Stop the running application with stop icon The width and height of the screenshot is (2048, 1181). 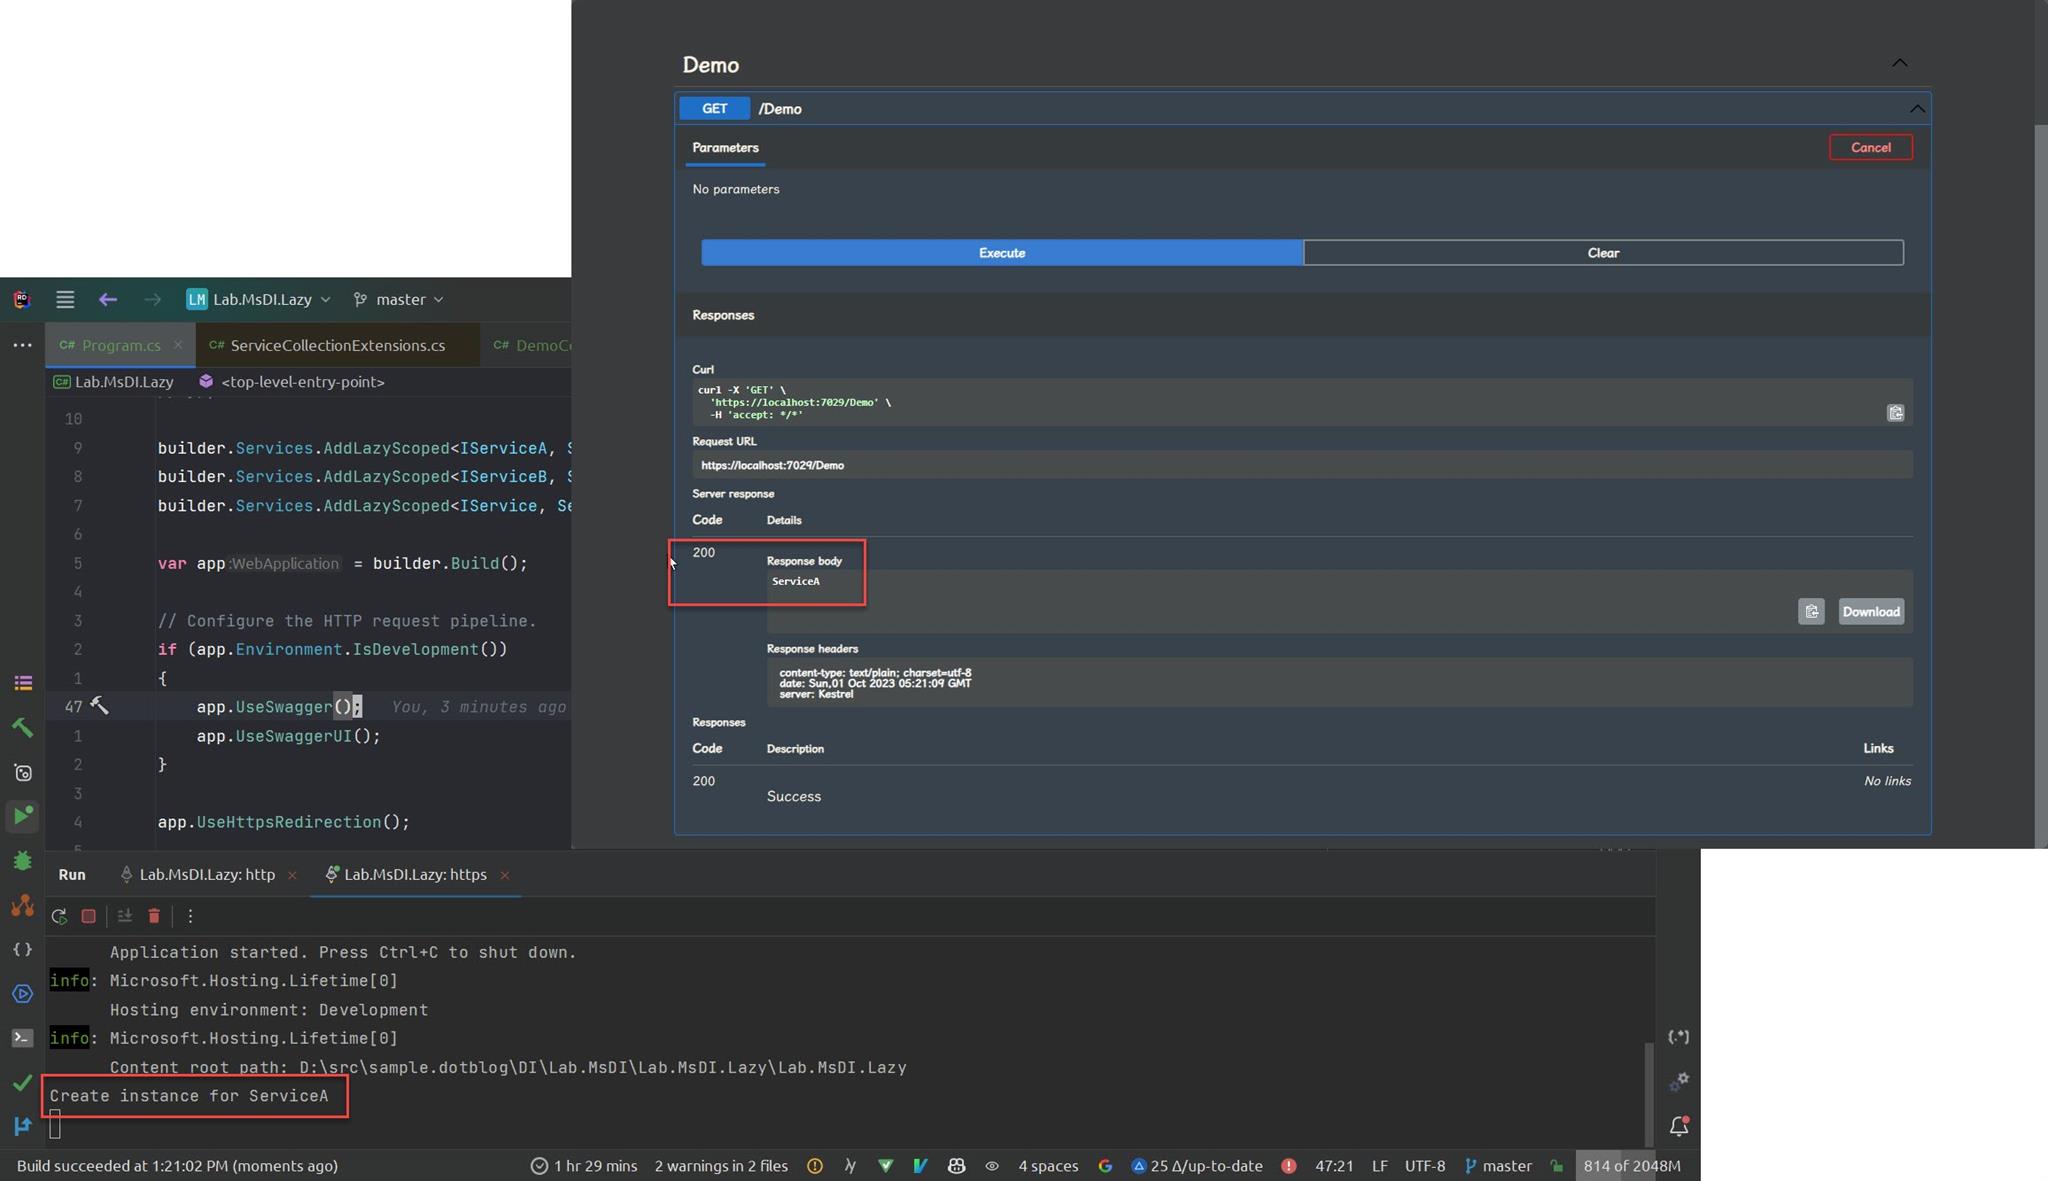pyautogui.click(x=88, y=916)
